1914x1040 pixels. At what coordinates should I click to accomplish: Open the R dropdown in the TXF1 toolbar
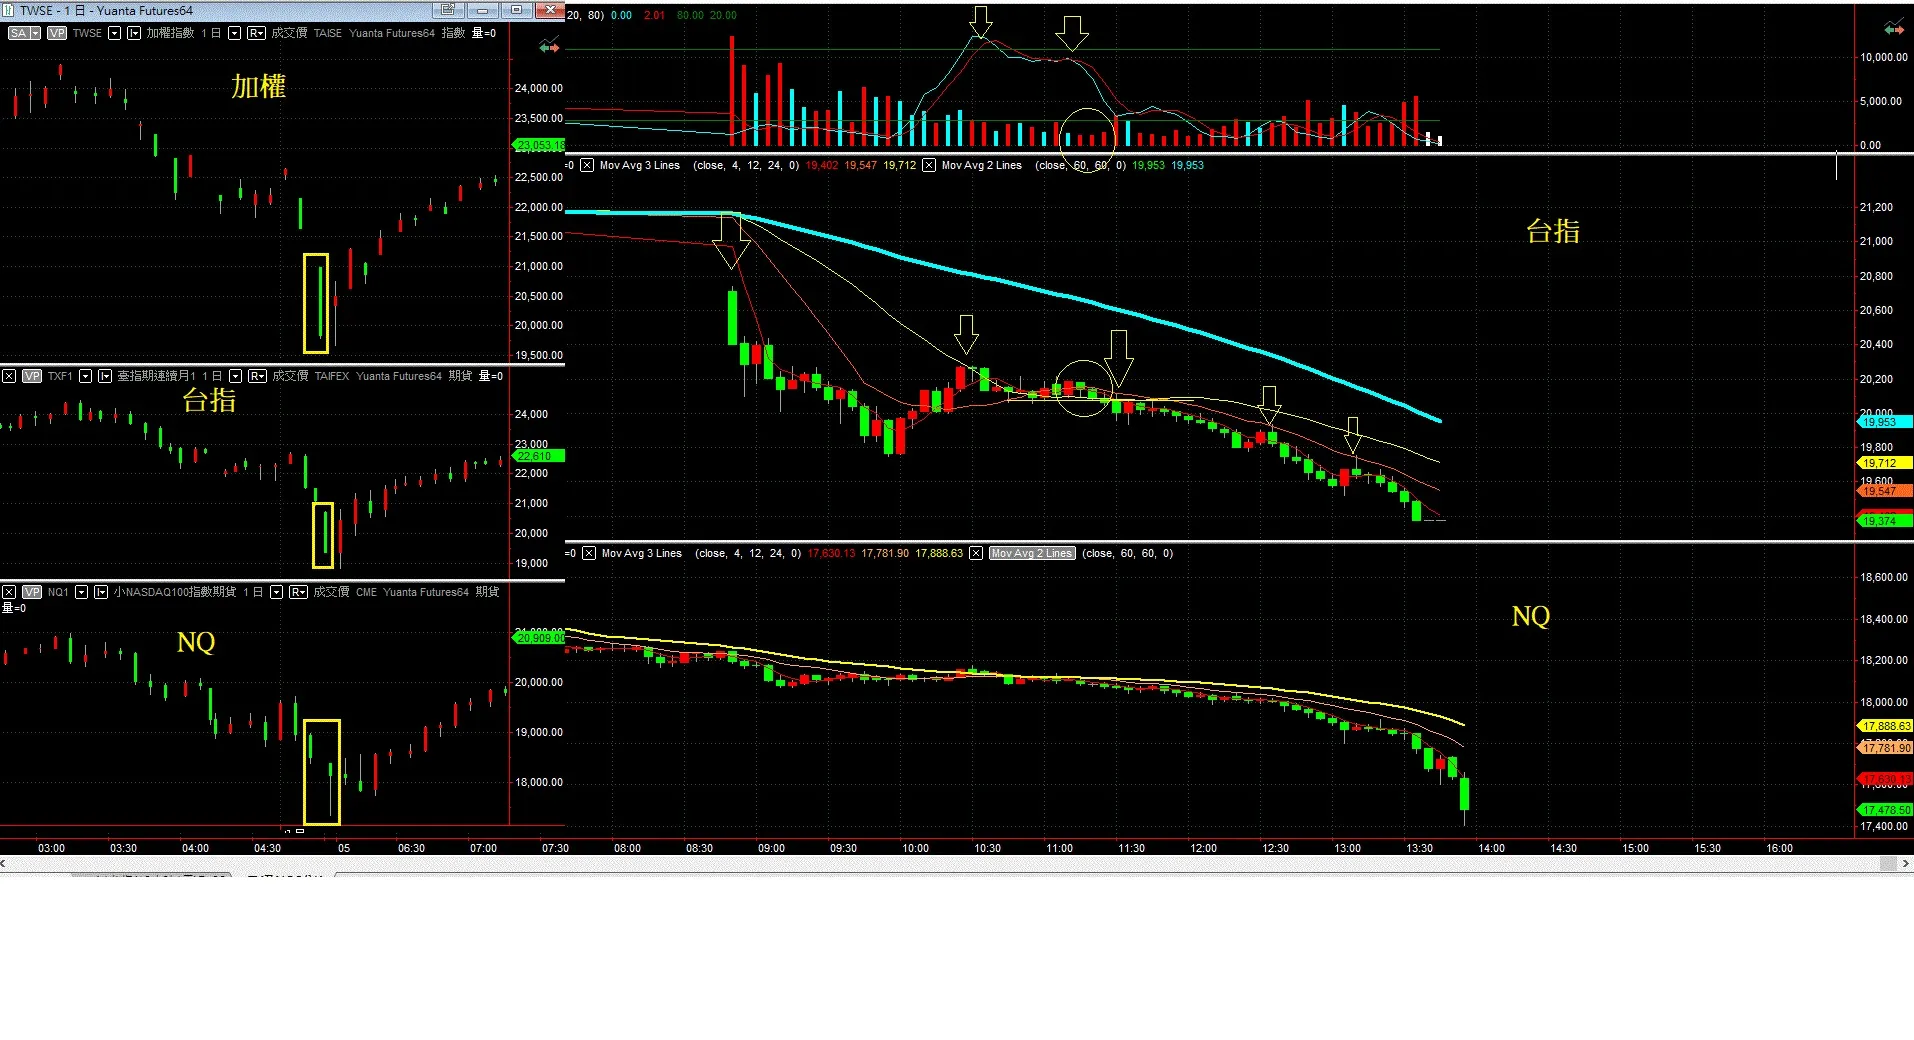click(x=257, y=376)
